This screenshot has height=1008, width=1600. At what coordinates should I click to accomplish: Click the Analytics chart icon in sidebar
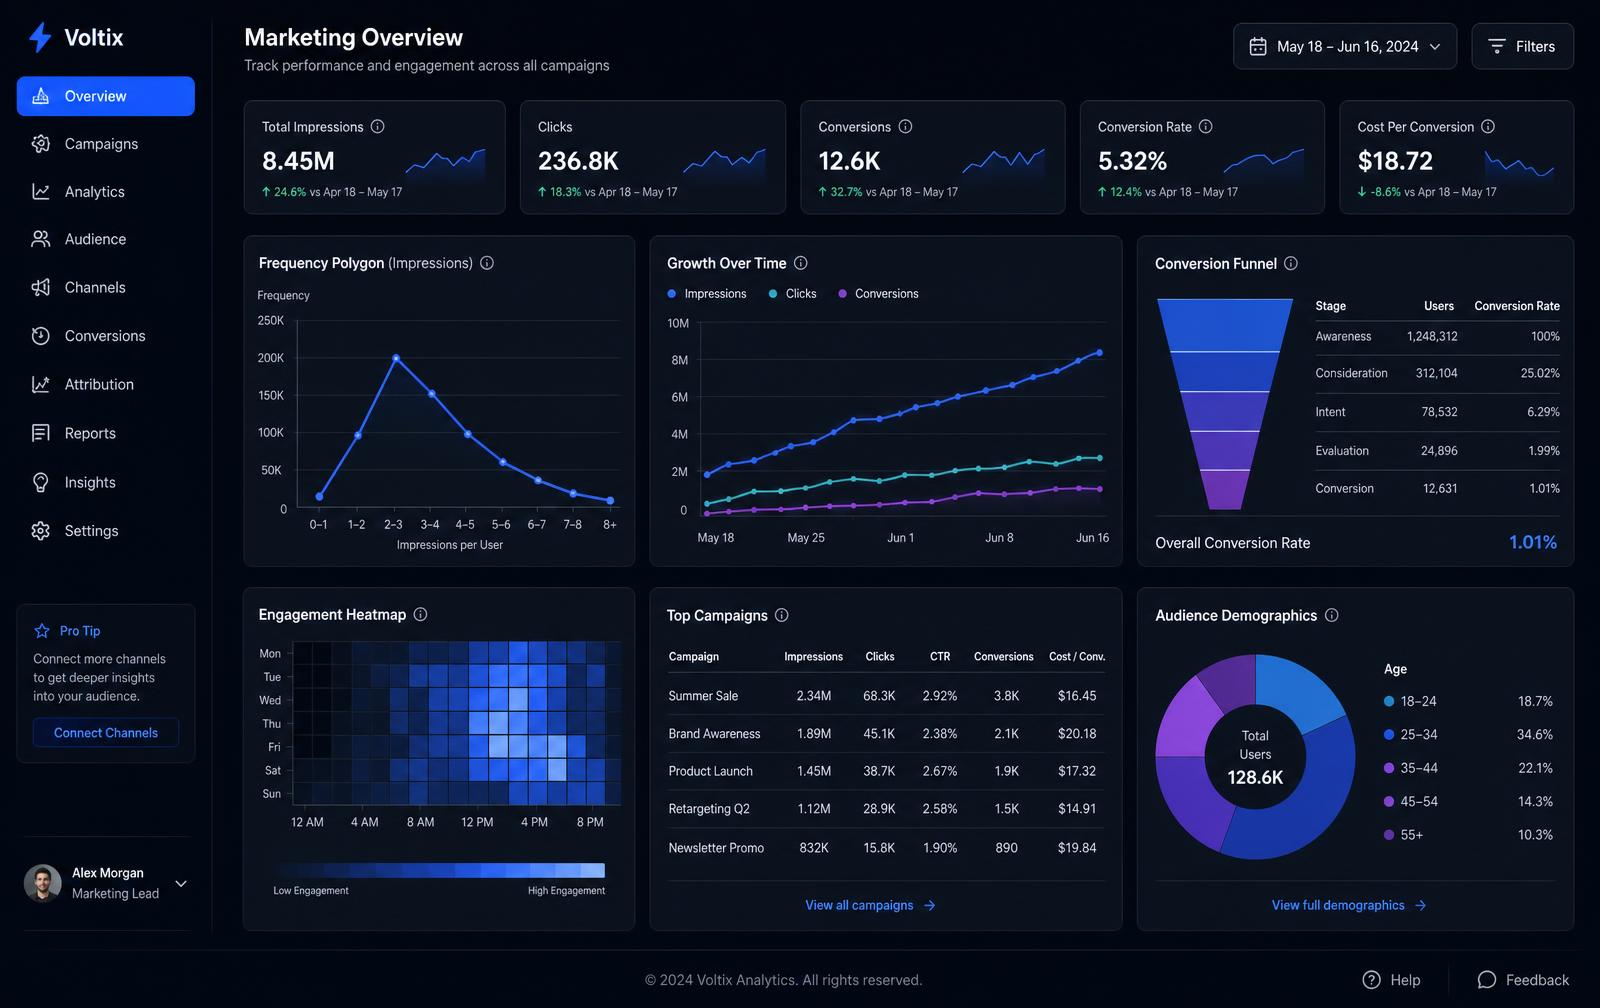[40, 191]
